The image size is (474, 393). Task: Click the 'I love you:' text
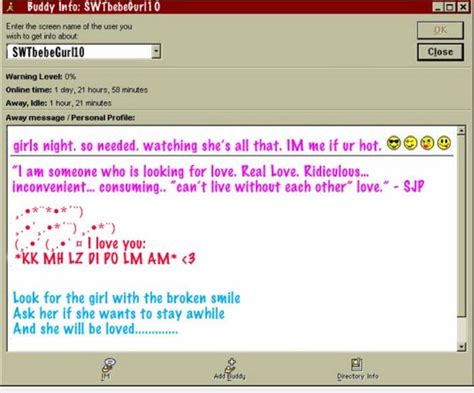pyautogui.click(x=116, y=244)
